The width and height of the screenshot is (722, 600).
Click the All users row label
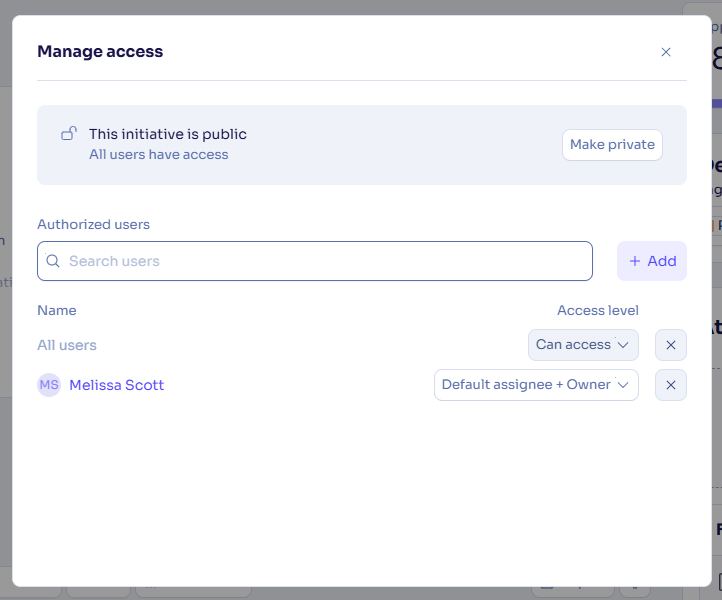click(x=67, y=345)
